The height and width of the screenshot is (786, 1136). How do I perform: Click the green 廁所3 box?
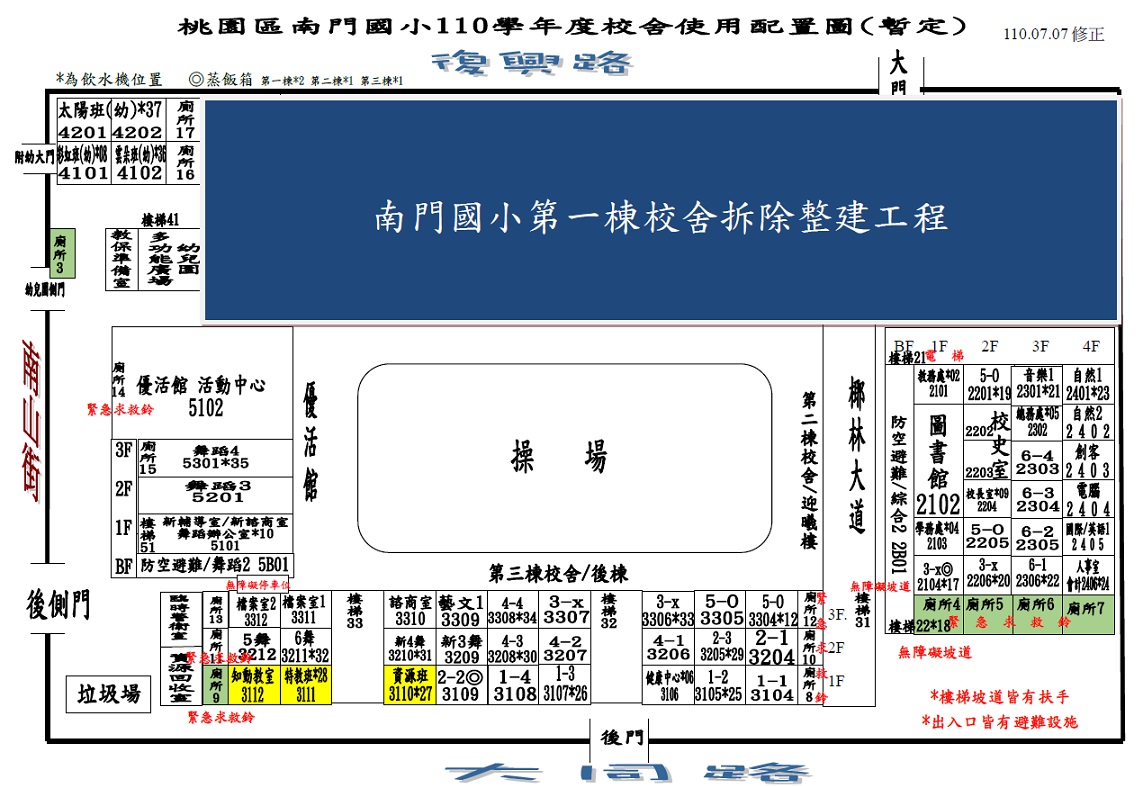coord(61,253)
